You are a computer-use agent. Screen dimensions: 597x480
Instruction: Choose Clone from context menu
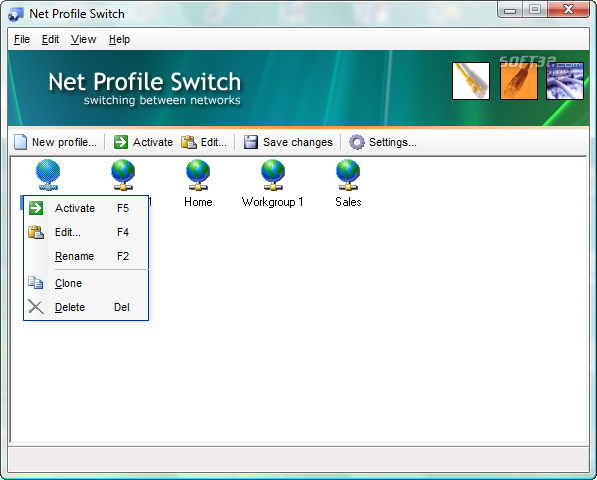point(86,283)
